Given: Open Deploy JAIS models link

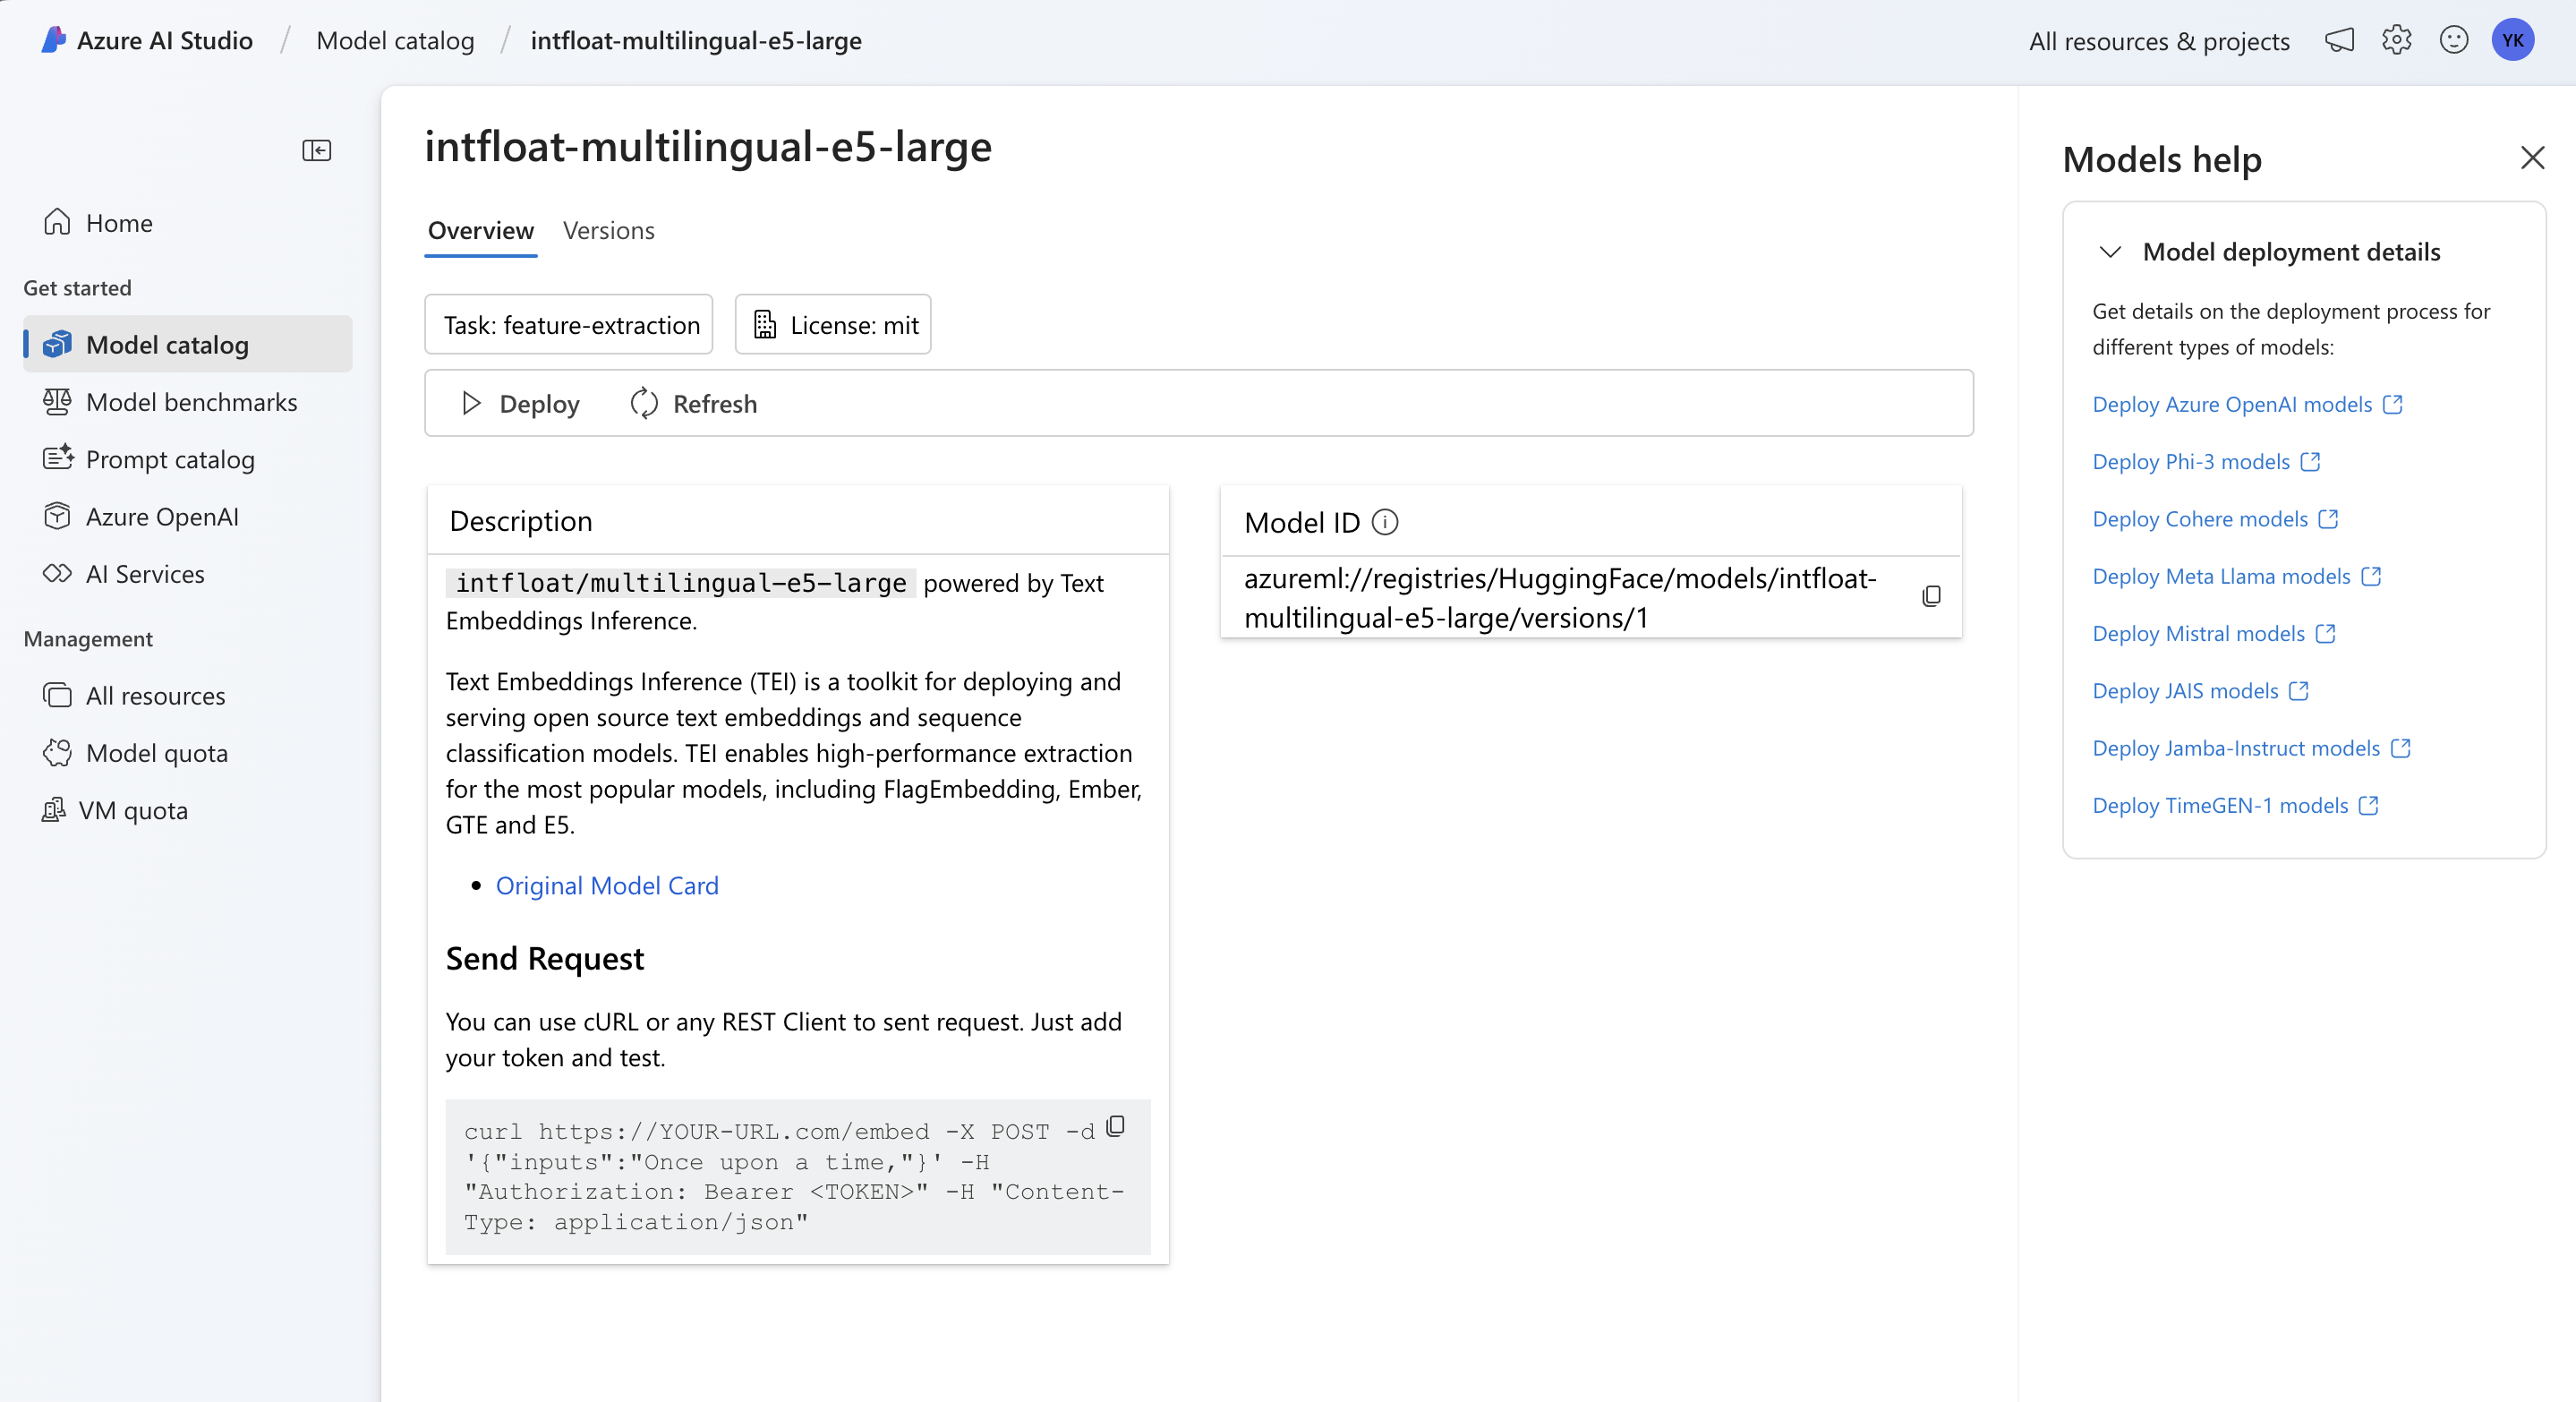Looking at the screenshot, I should [2185, 690].
